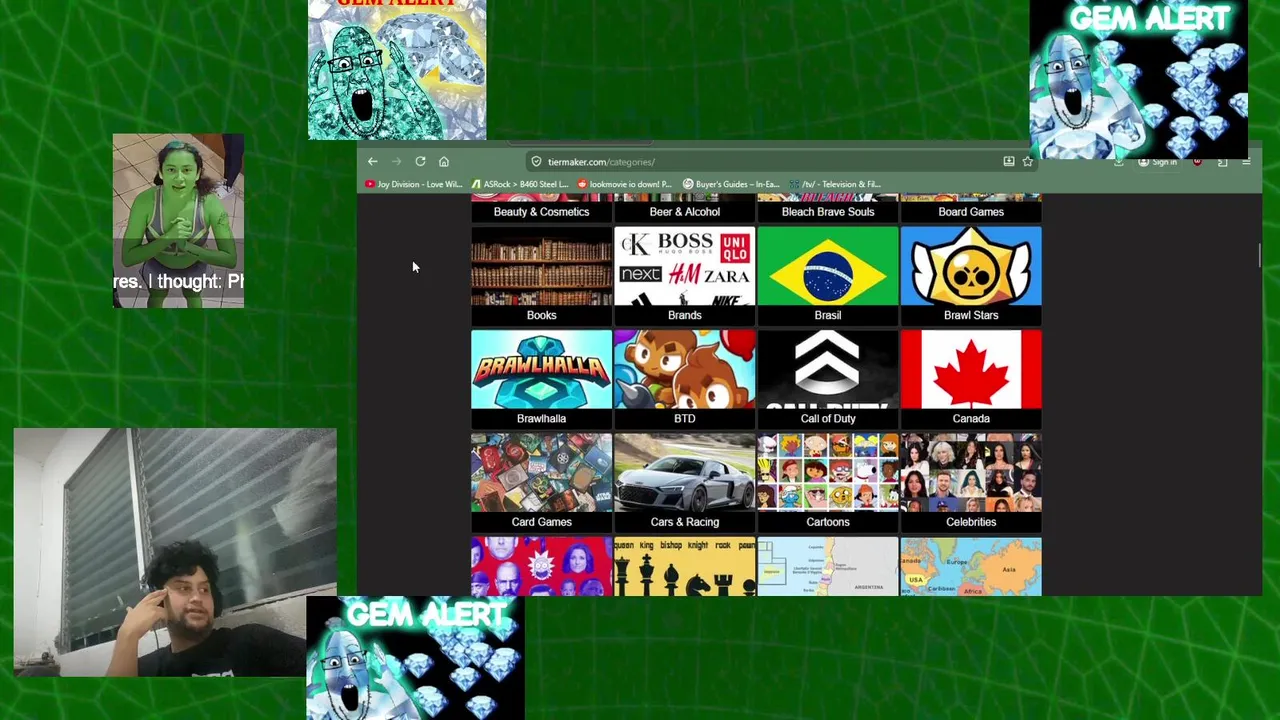Click the Beer & Alcohol label
1280x720 pixels.
pyautogui.click(x=684, y=212)
